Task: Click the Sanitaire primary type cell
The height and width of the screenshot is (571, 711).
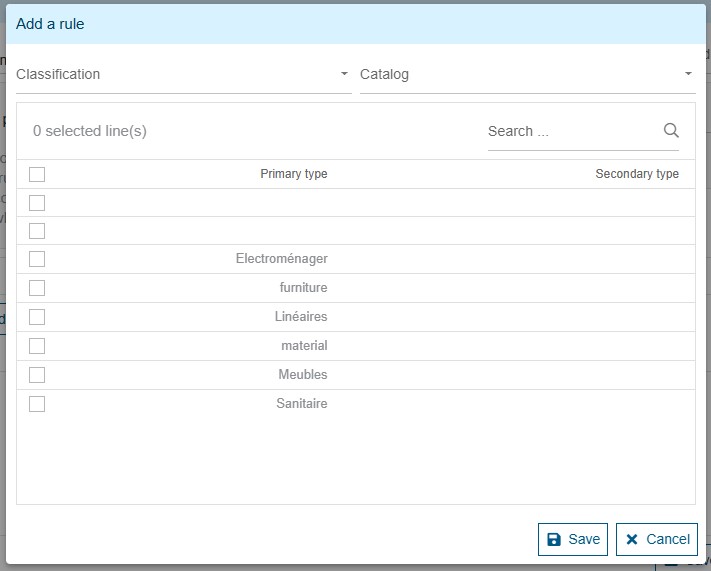Action: 301,404
